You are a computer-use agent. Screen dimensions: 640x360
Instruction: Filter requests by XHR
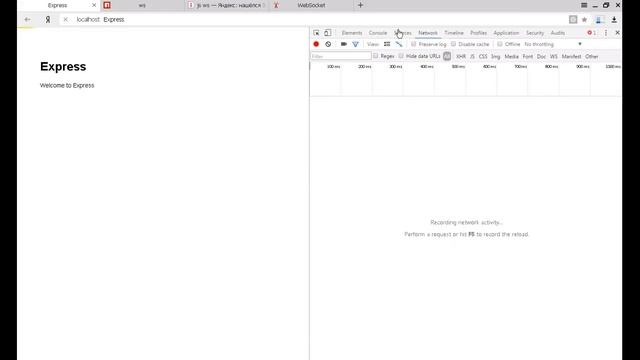[x=461, y=56]
